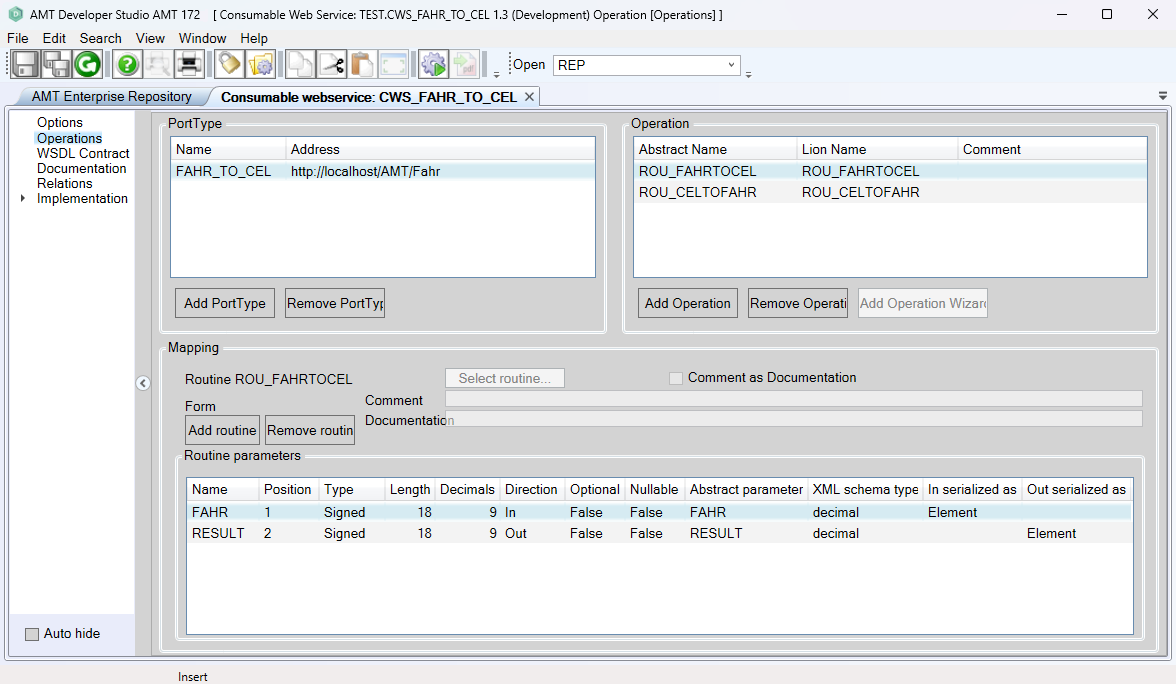Click the Save floppy disk icon
1176x684 pixels.
25,64
